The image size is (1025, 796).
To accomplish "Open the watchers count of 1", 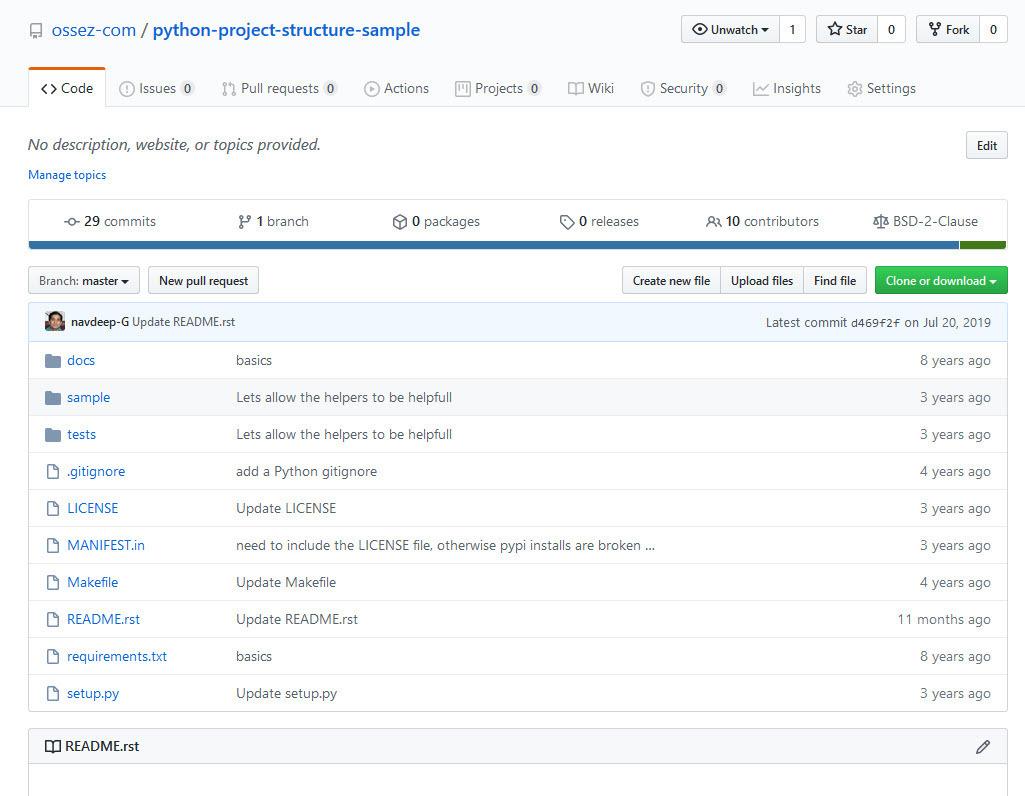I will point(792,29).
